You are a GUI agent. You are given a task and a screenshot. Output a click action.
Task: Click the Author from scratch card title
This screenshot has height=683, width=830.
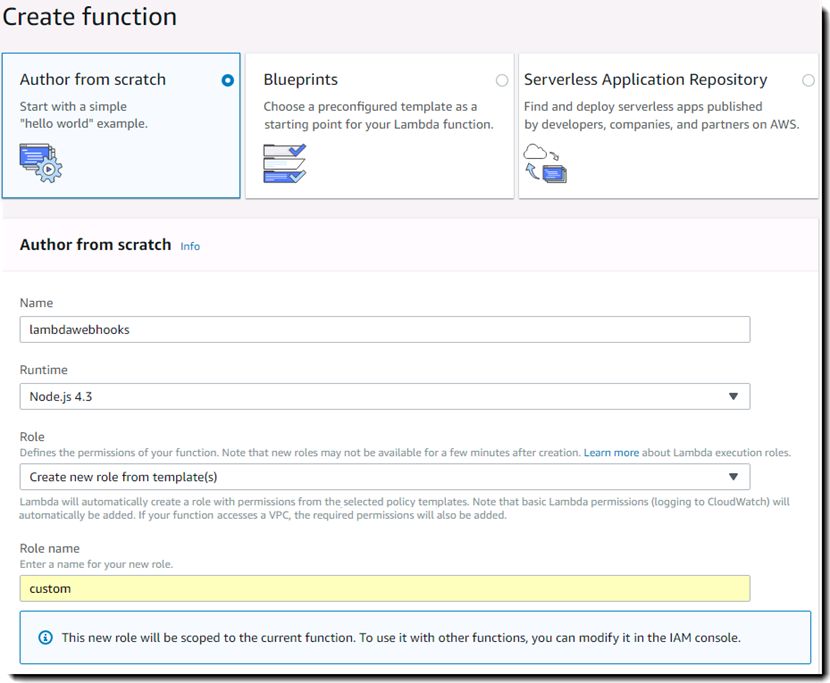coord(93,79)
